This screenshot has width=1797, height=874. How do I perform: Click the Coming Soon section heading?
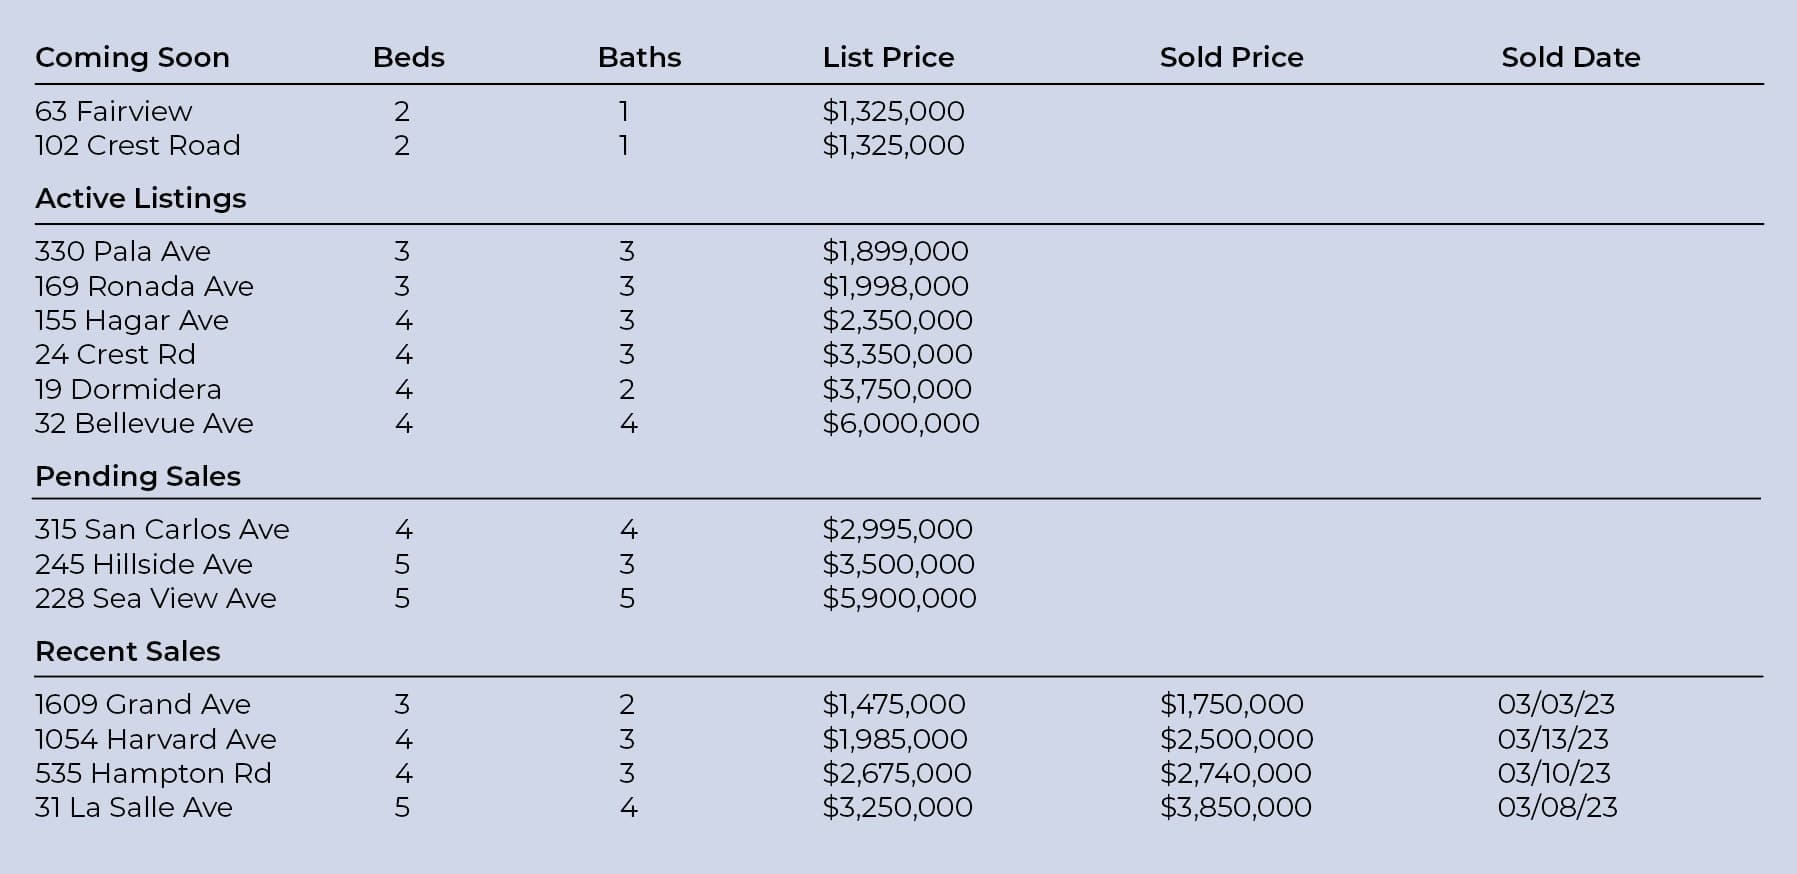(x=132, y=58)
